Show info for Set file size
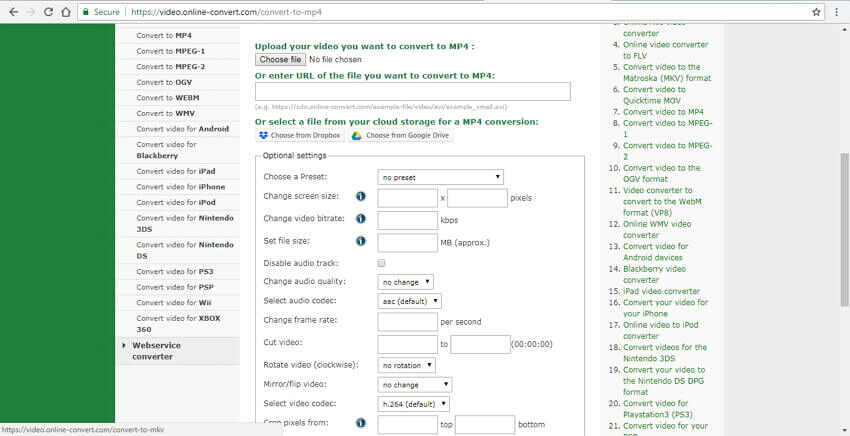 pos(360,241)
